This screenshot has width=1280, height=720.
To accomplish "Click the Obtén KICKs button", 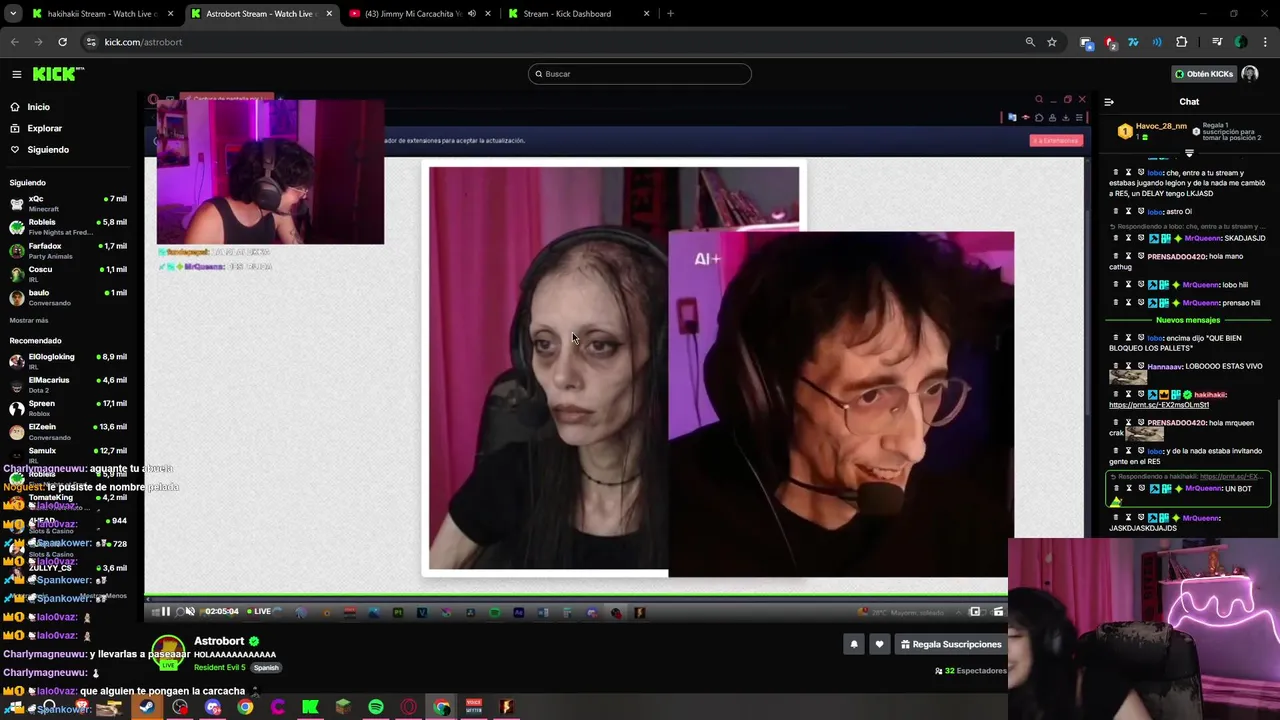I will coord(1204,74).
